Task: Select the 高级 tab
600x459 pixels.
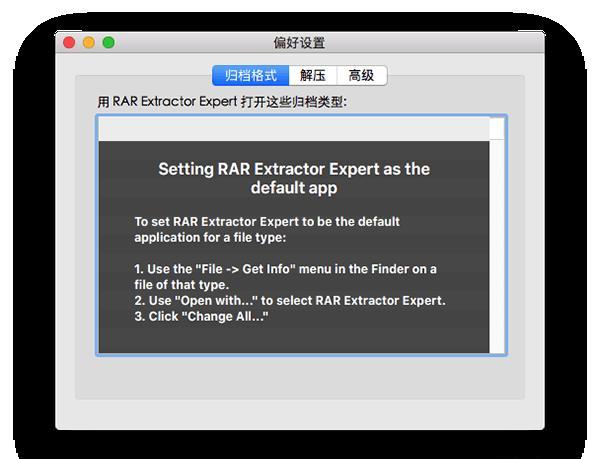Action: [362, 75]
